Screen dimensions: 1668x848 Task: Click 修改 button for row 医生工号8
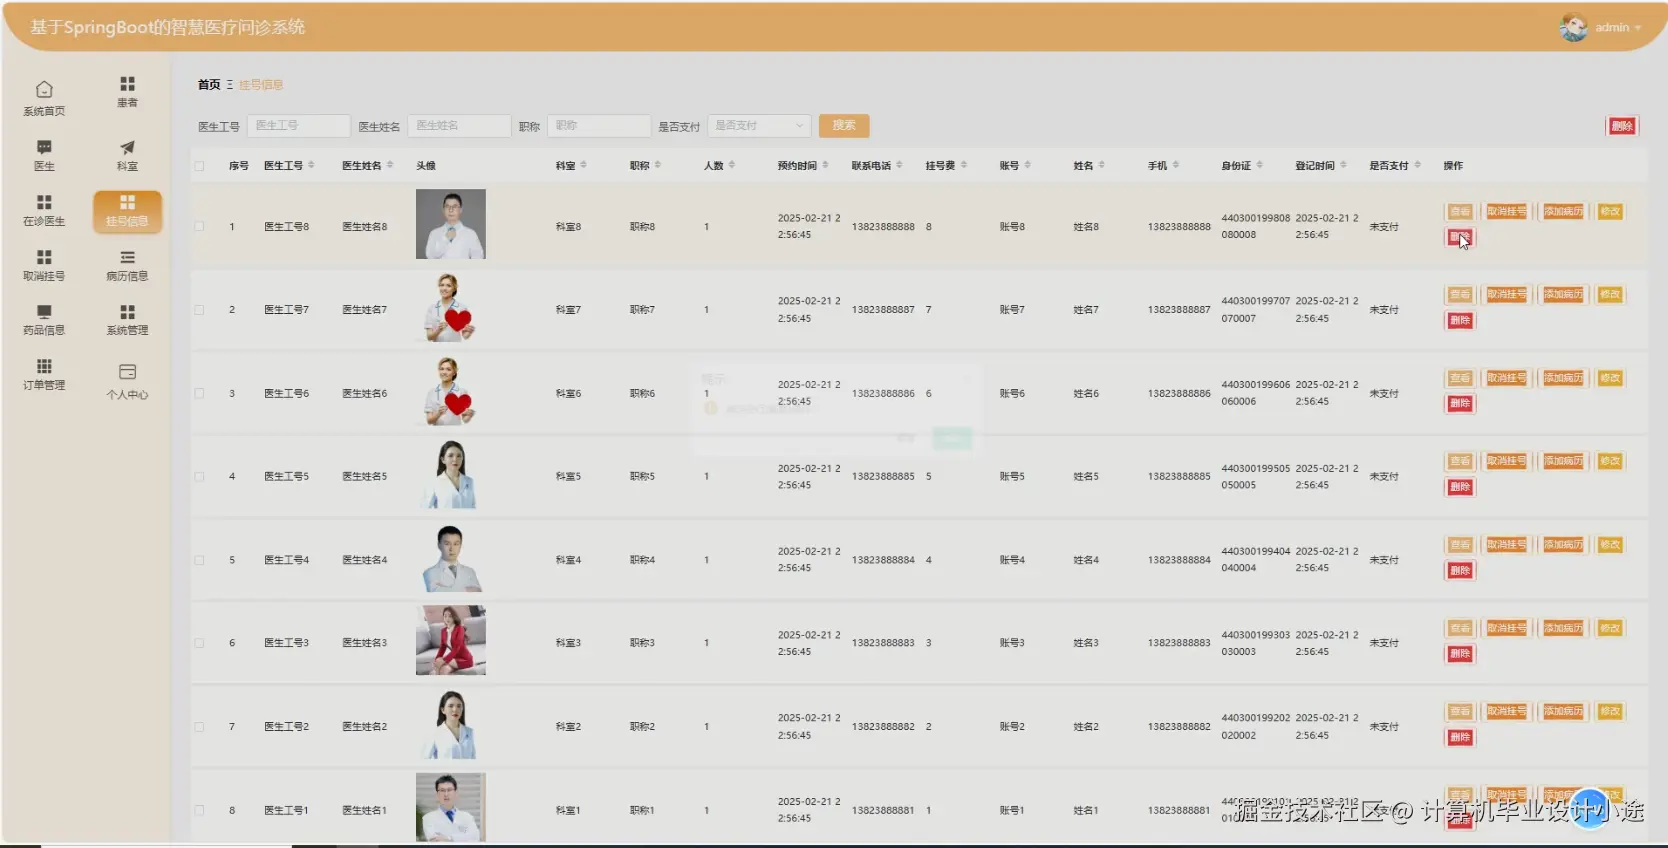click(x=1610, y=212)
